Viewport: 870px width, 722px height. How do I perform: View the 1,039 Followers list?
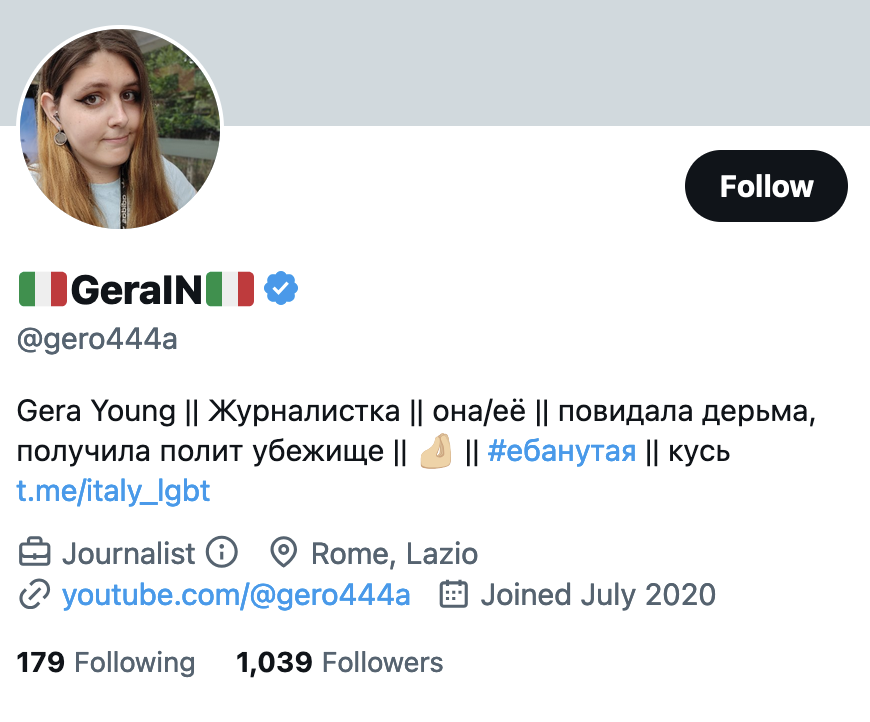click(x=339, y=662)
